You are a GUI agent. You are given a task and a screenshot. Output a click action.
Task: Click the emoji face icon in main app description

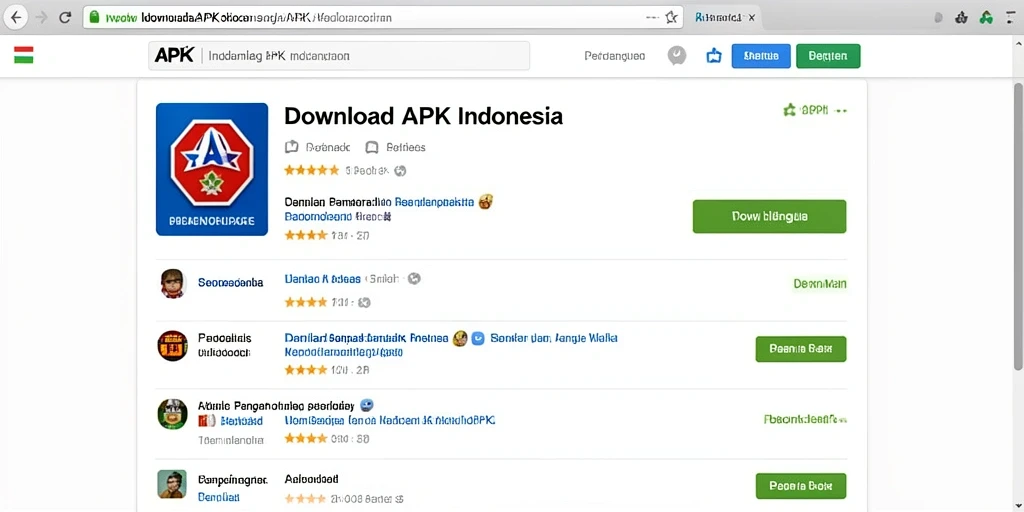coord(485,202)
